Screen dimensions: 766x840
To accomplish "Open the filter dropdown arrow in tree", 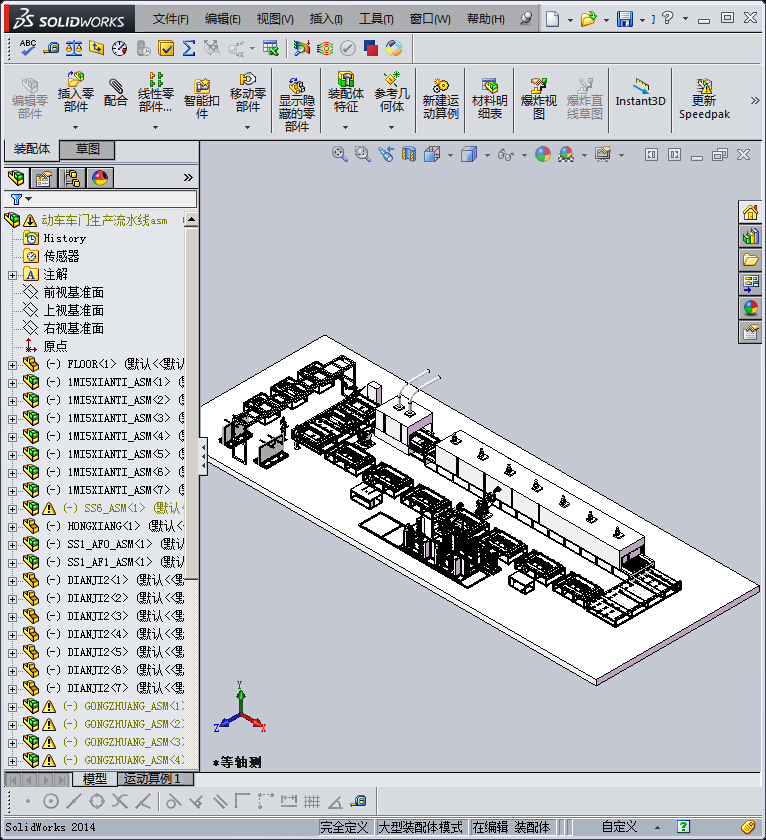I will click(28, 199).
